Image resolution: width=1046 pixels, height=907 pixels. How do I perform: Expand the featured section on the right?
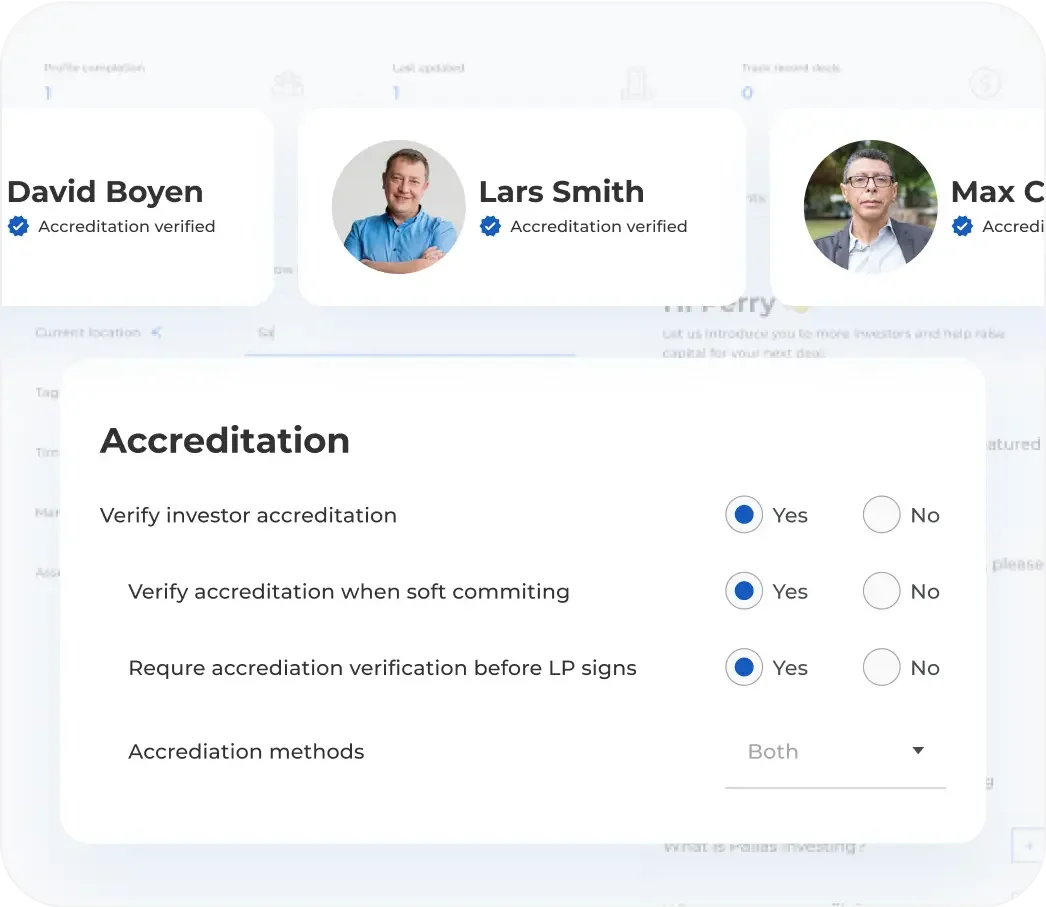pyautogui.click(x=1015, y=444)
